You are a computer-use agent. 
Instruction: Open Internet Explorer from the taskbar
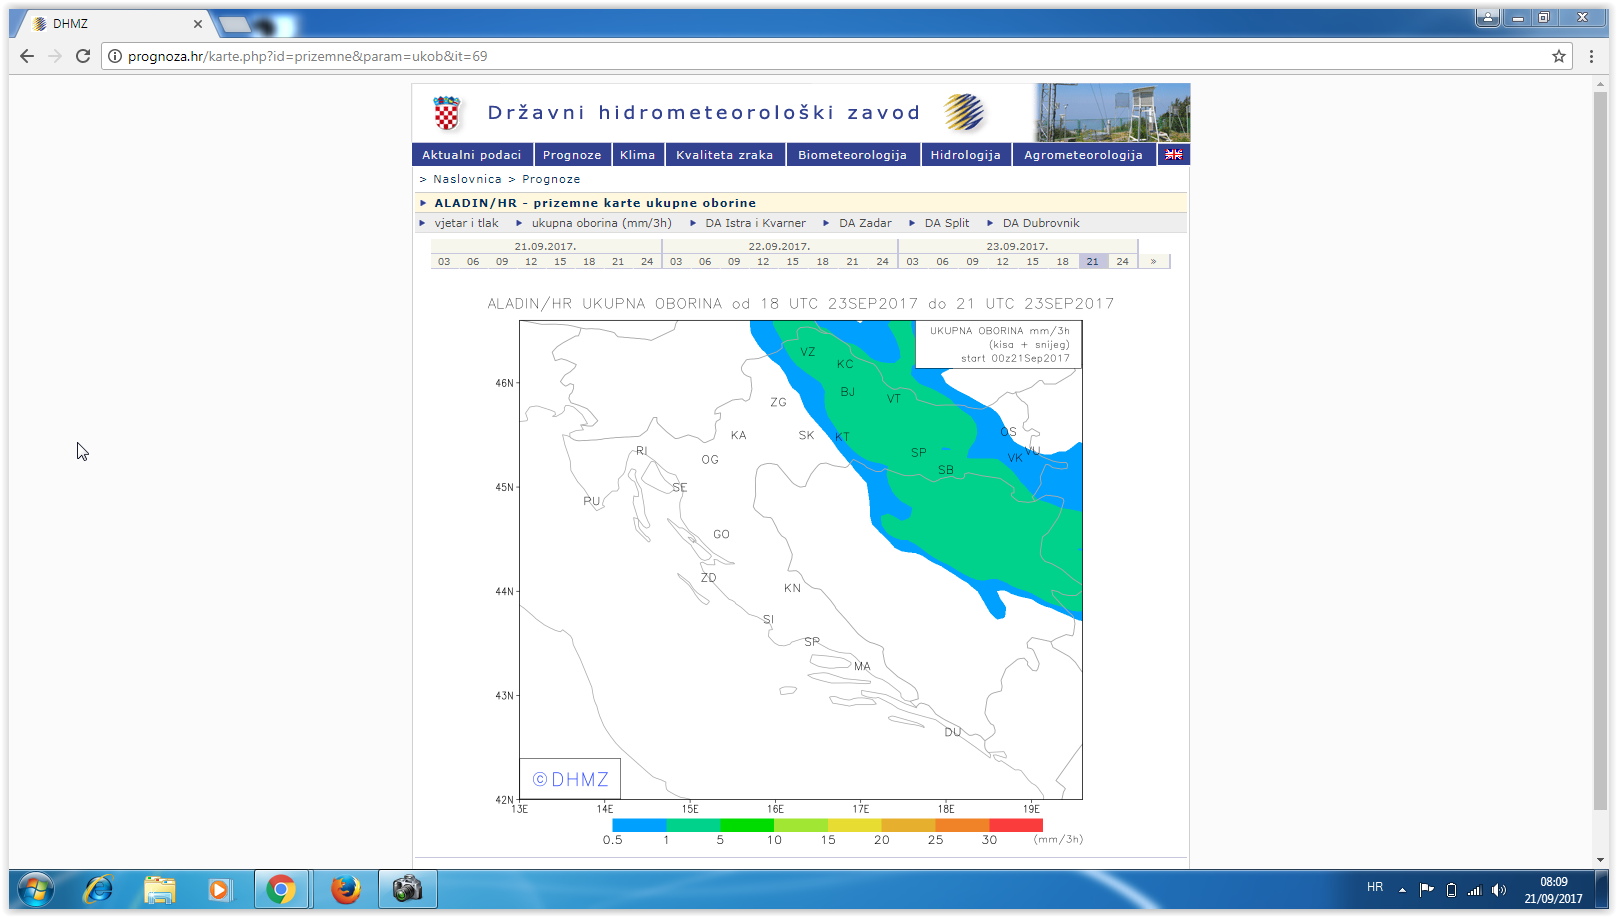pyautogui.click(x=98, y=888)
